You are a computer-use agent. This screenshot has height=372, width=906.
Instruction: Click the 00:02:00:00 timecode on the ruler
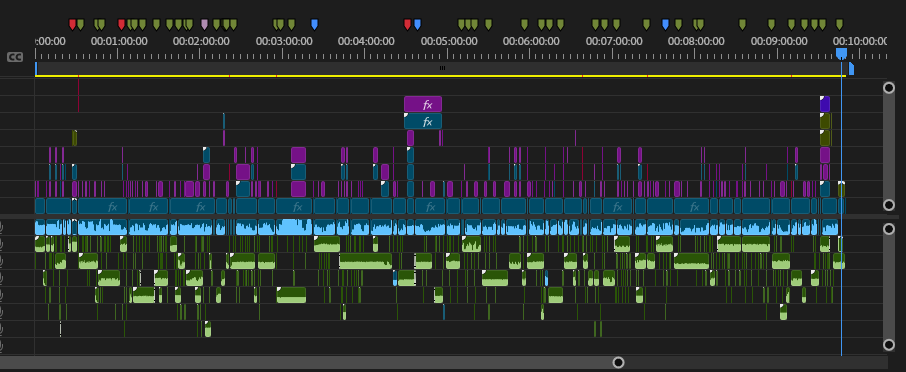(201, 42)
